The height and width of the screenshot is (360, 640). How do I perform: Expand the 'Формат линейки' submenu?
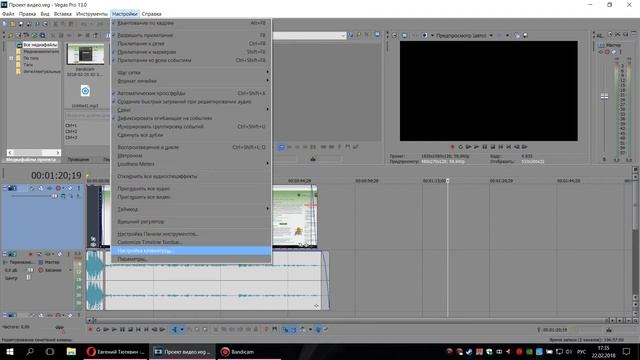pyautogui.click(x=191, y=81)
